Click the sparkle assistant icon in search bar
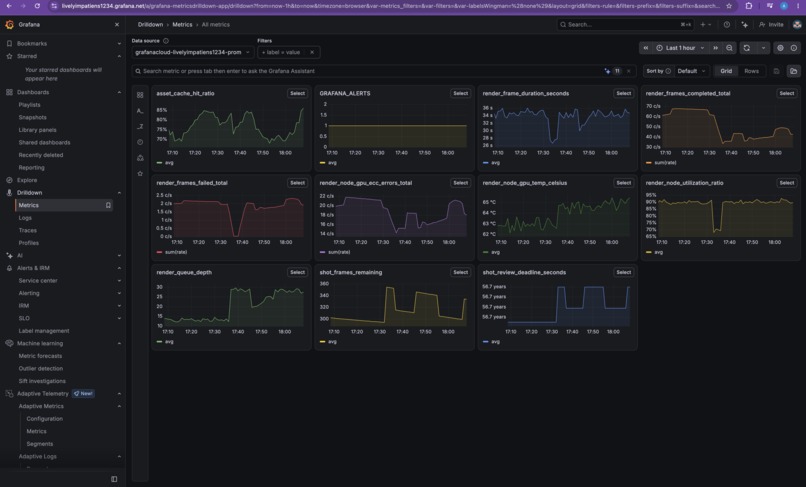 (607, 71)
